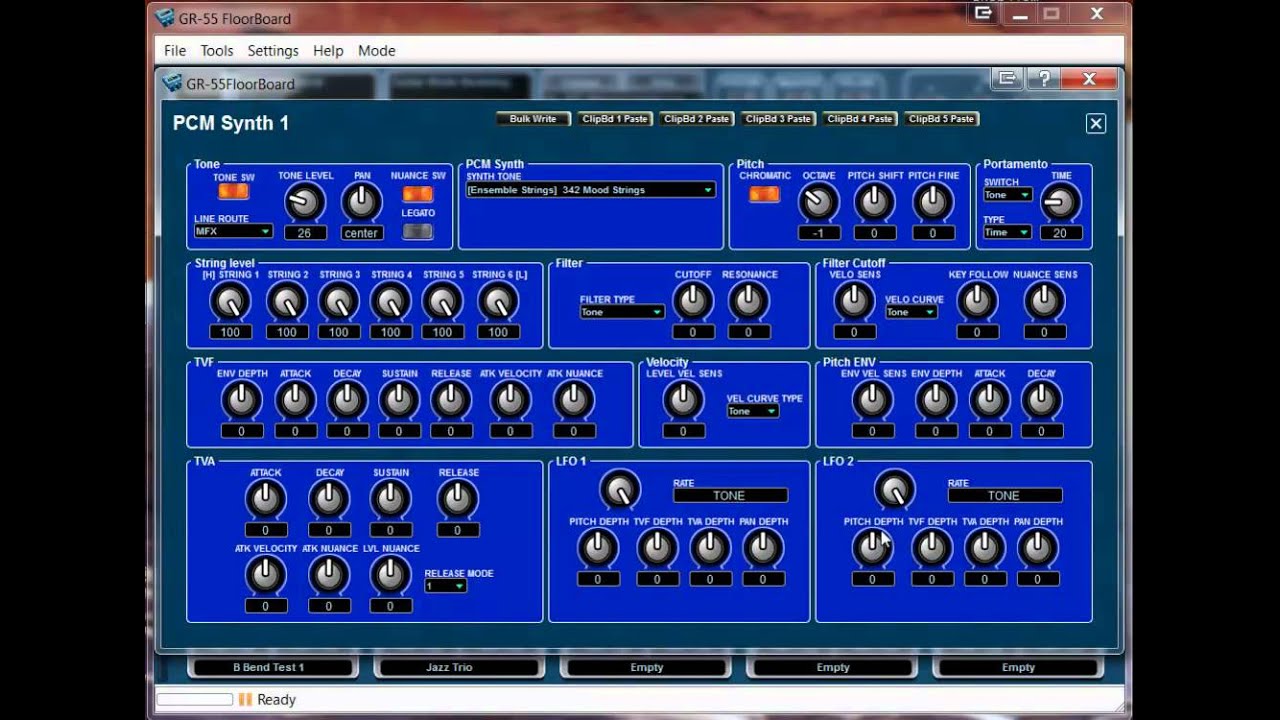Open the Mode menu
This screenshot has height=720, width=1280.
tap(377, 50)
